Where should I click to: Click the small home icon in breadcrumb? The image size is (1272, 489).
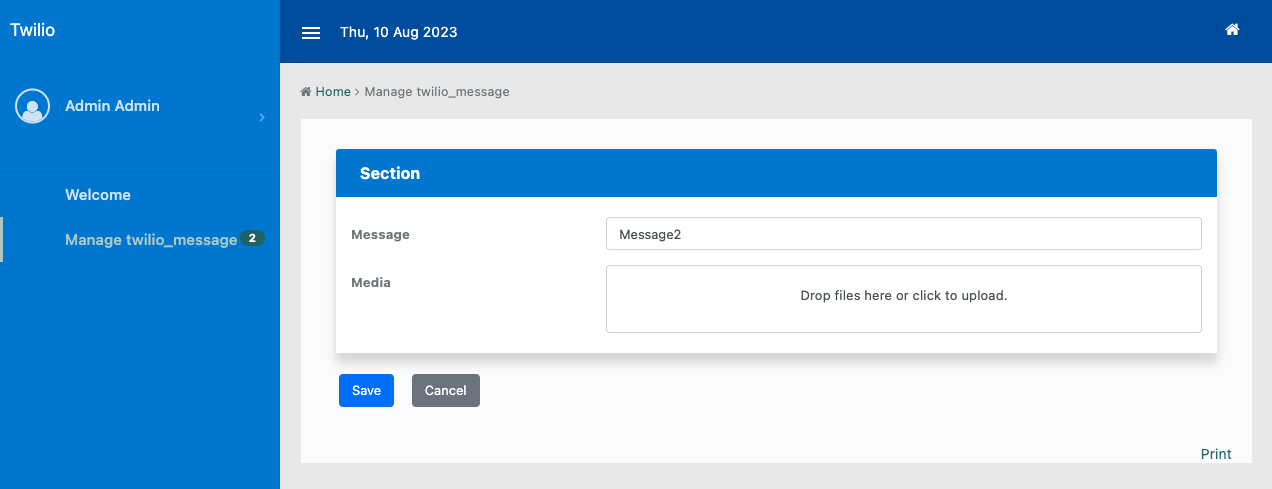point(306,92)
